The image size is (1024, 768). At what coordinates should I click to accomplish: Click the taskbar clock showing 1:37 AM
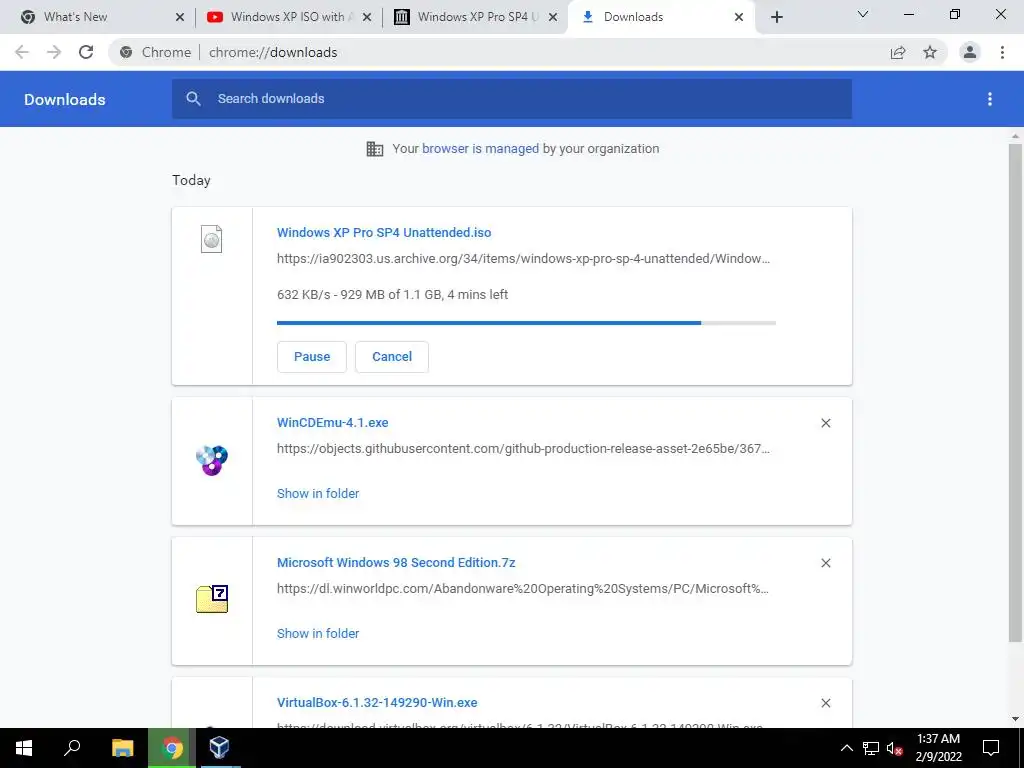(938, 748)
